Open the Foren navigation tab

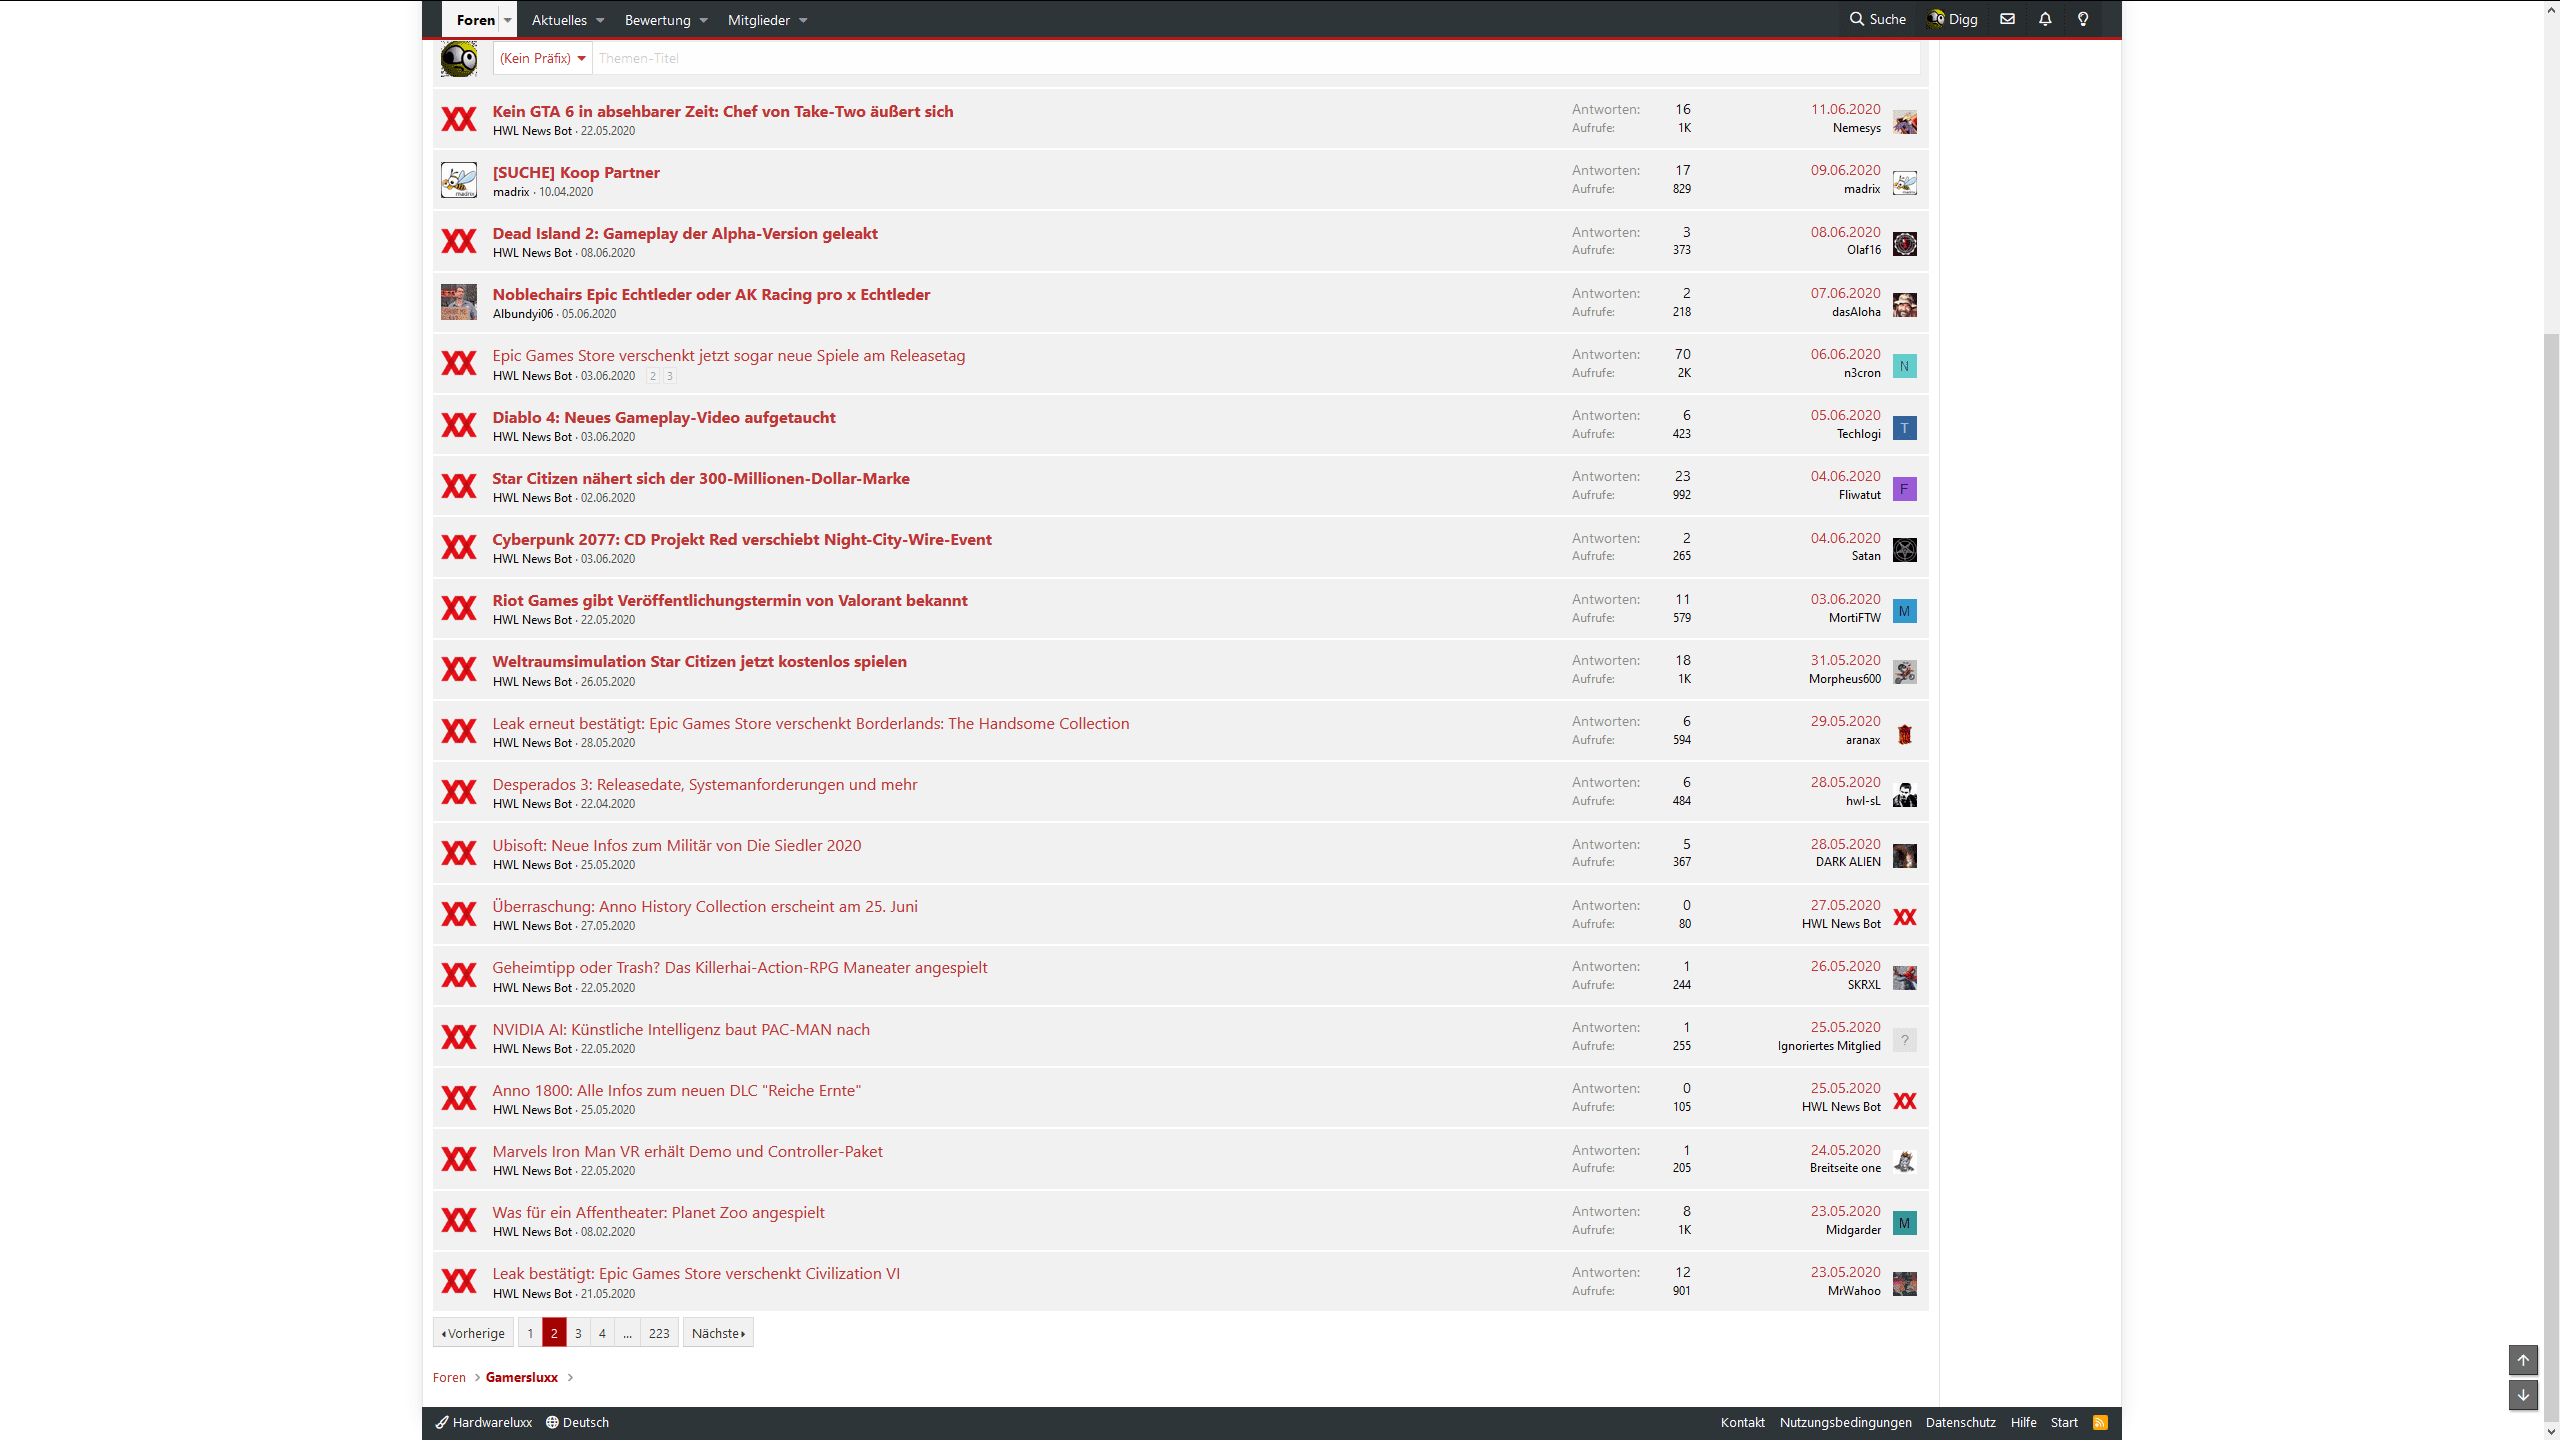click(476, 20)
